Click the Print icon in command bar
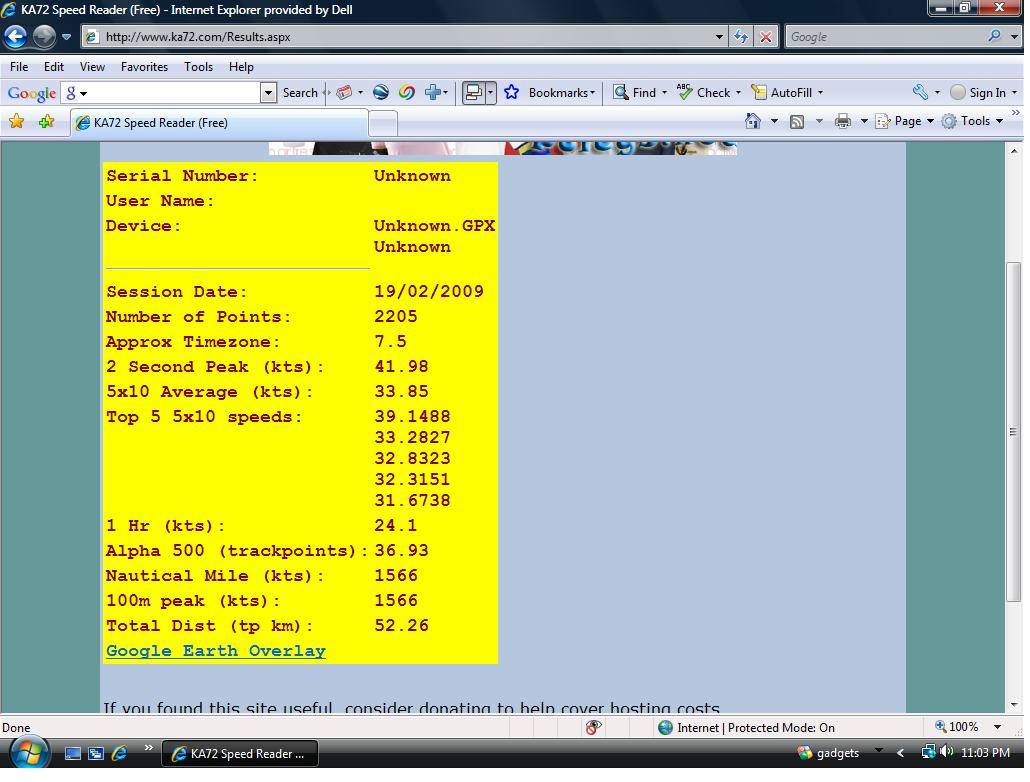Image resolution: width=1030 pixels, height=782 pixels. [843, 121]
